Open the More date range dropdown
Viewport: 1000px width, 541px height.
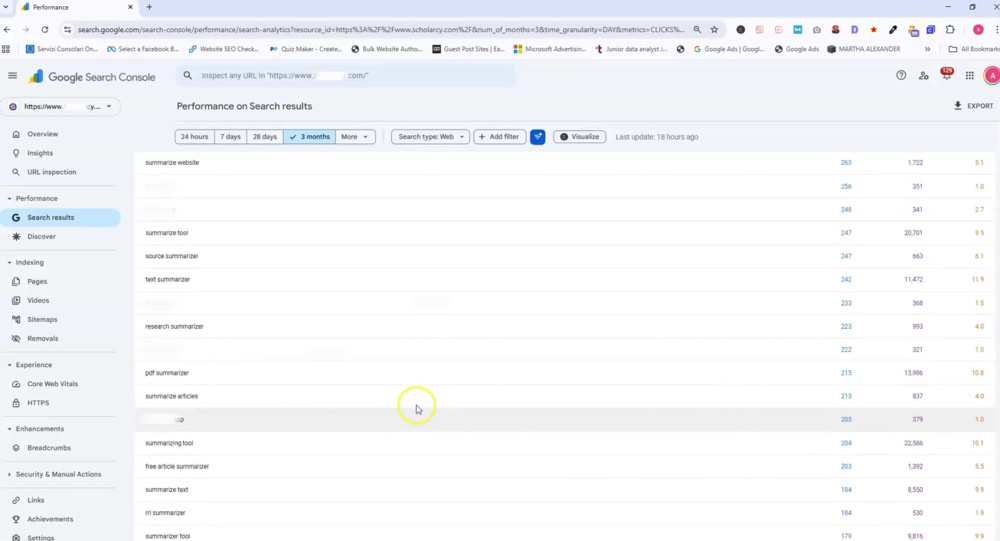tap(355, 137)
